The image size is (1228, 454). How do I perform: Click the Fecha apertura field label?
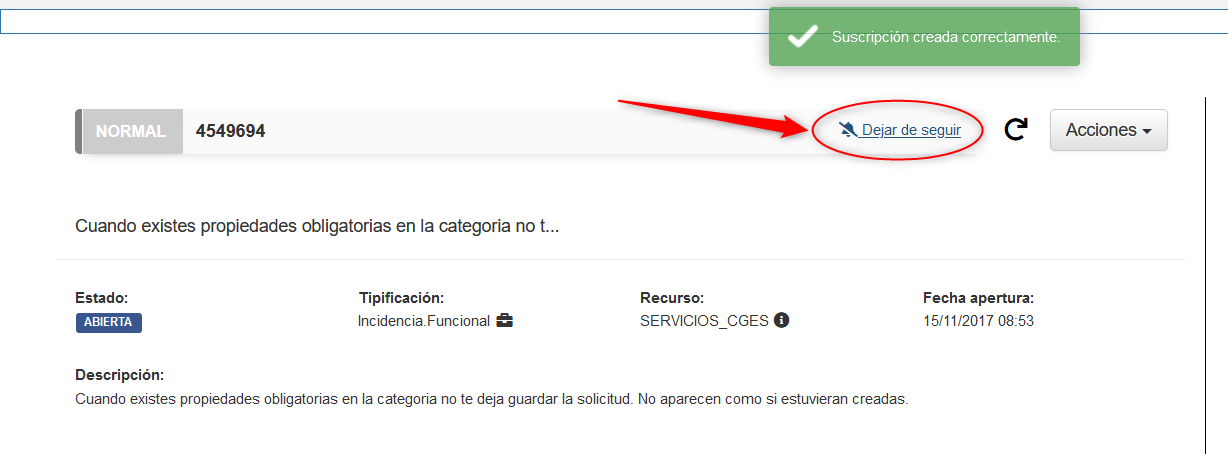coord(978,297)
